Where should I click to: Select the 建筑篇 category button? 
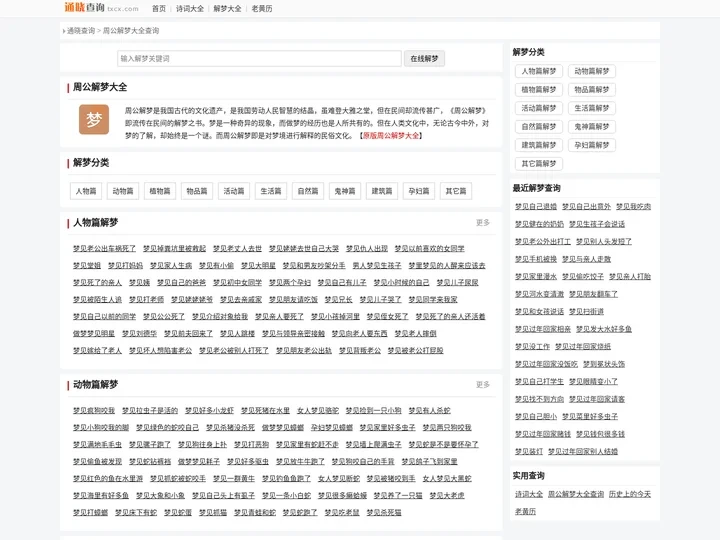tap(382, 191)
